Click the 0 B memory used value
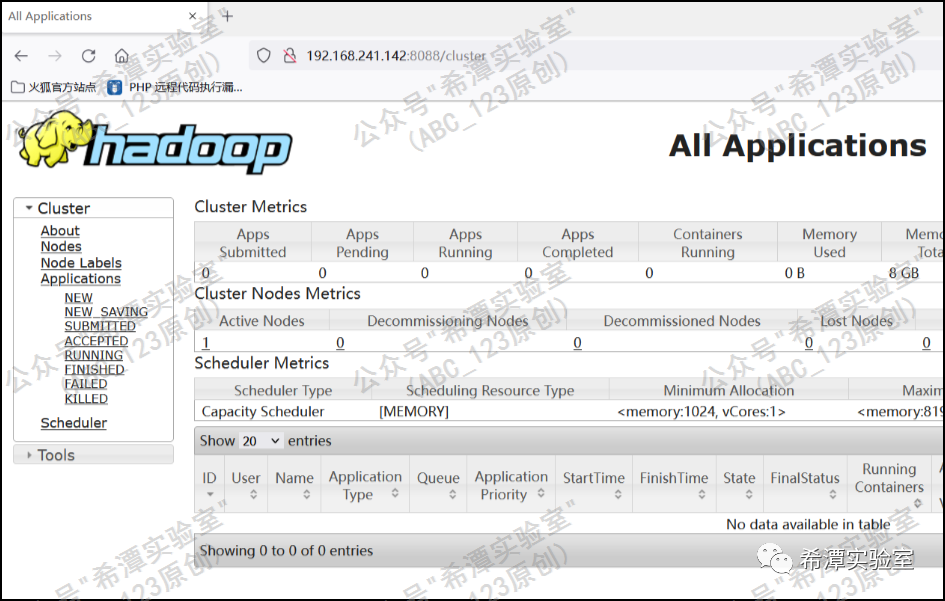This screenshot has width=945, height=601. 794,273
